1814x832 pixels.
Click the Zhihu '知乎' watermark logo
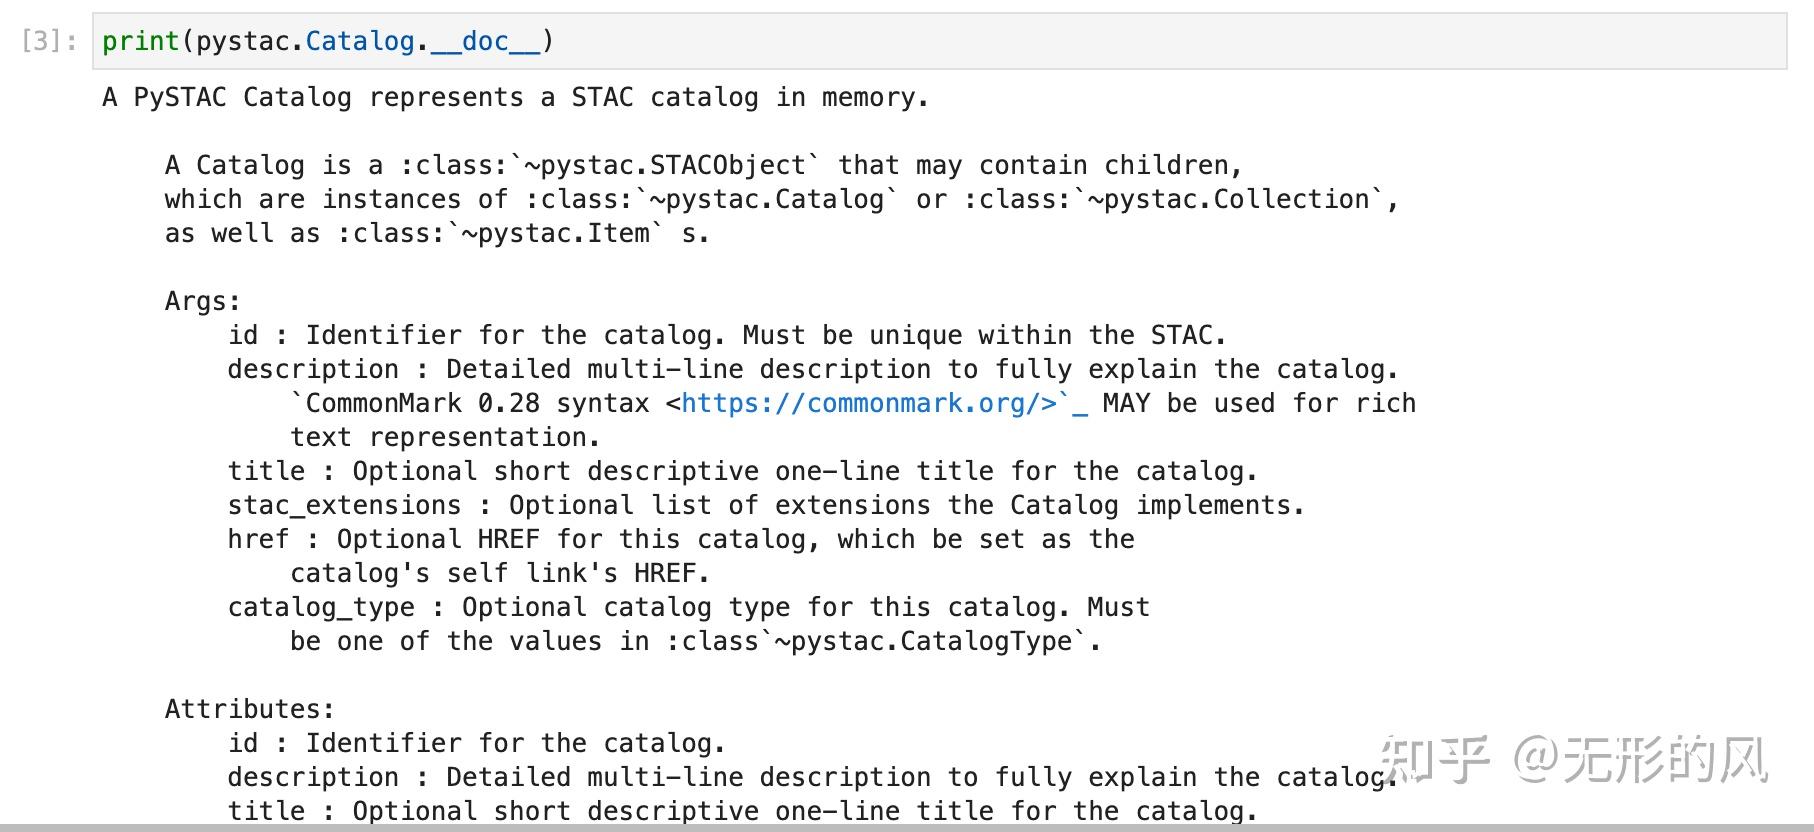(x=1435, y=759)
